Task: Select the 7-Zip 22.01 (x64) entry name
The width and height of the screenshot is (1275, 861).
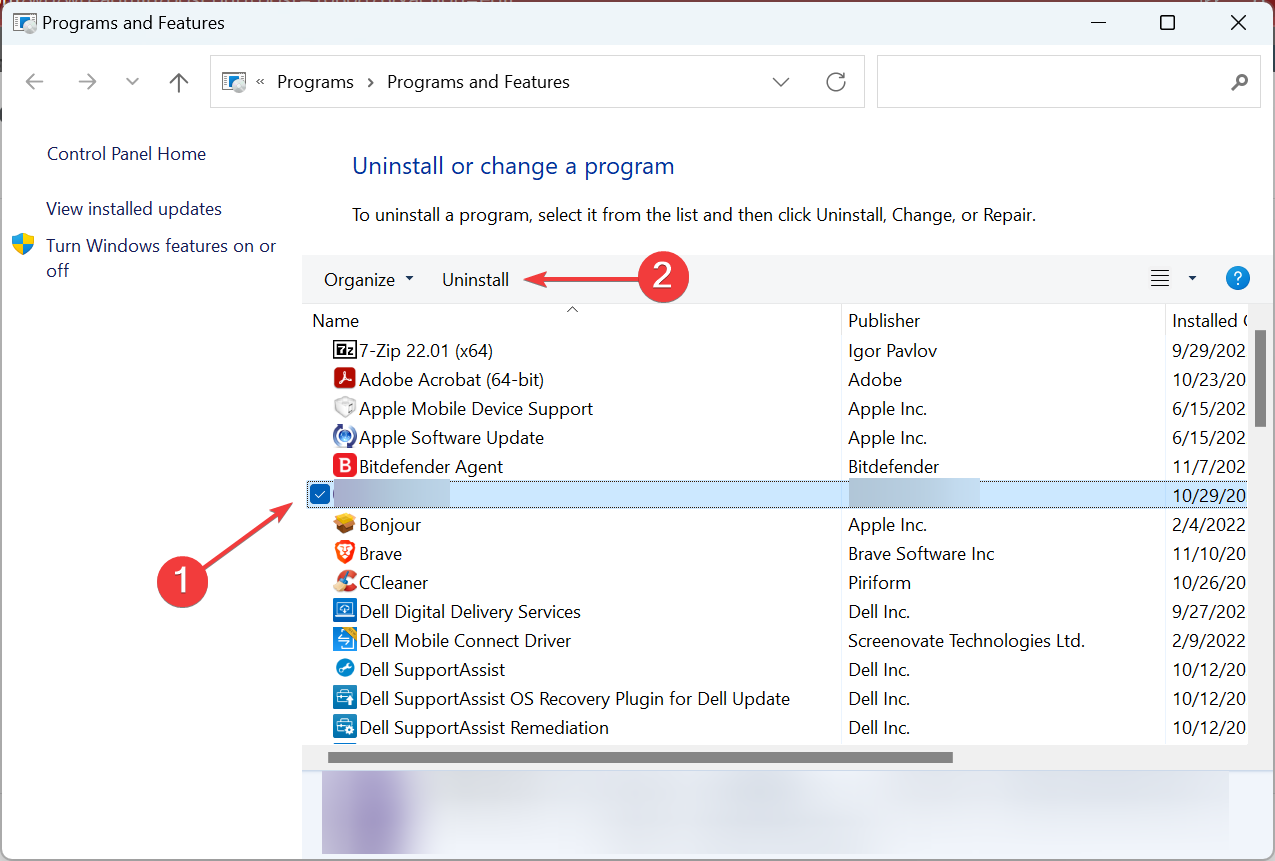Action: pyautogui.click(x=426, y=350)
